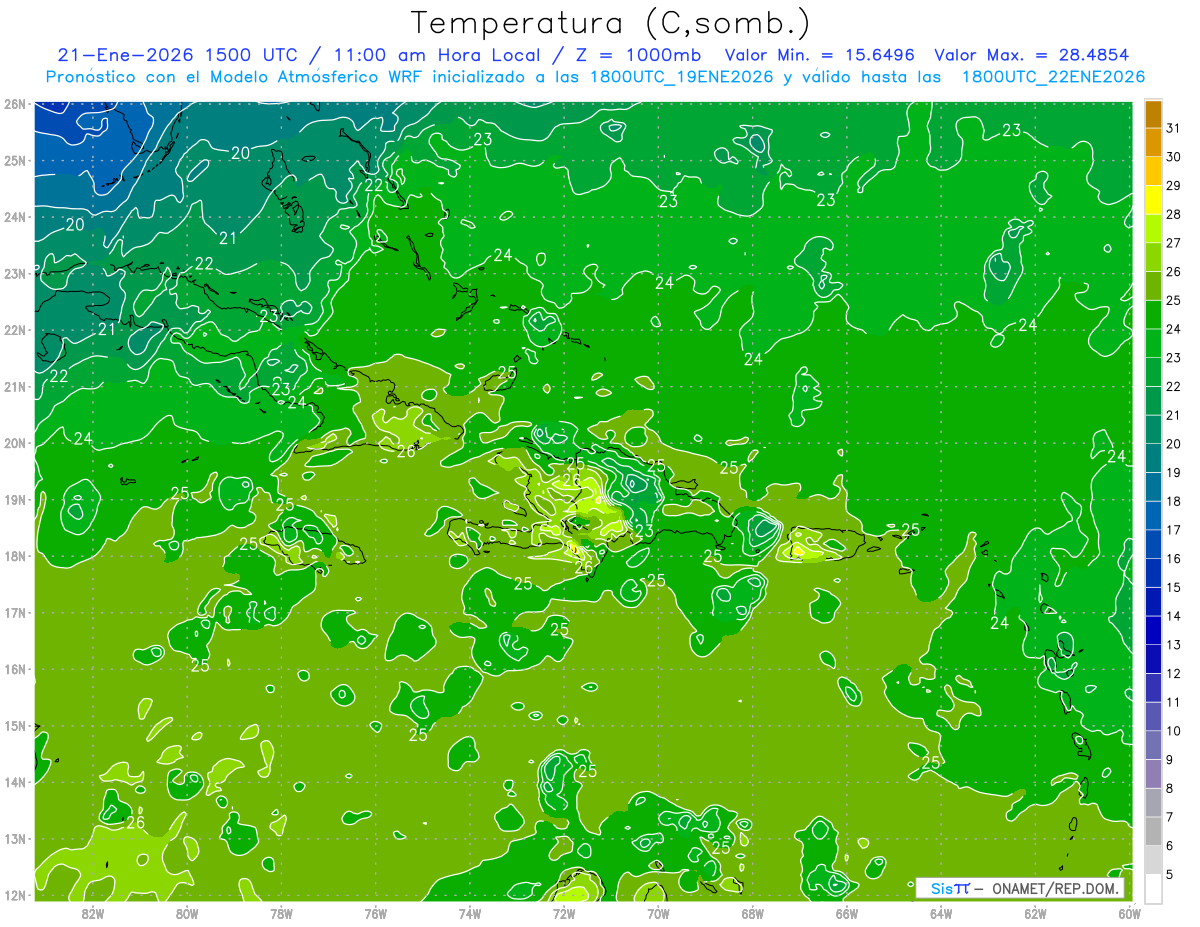
Task: Pick the dark blue legend swatch between 13 and 14
Action: [1153, 631]
